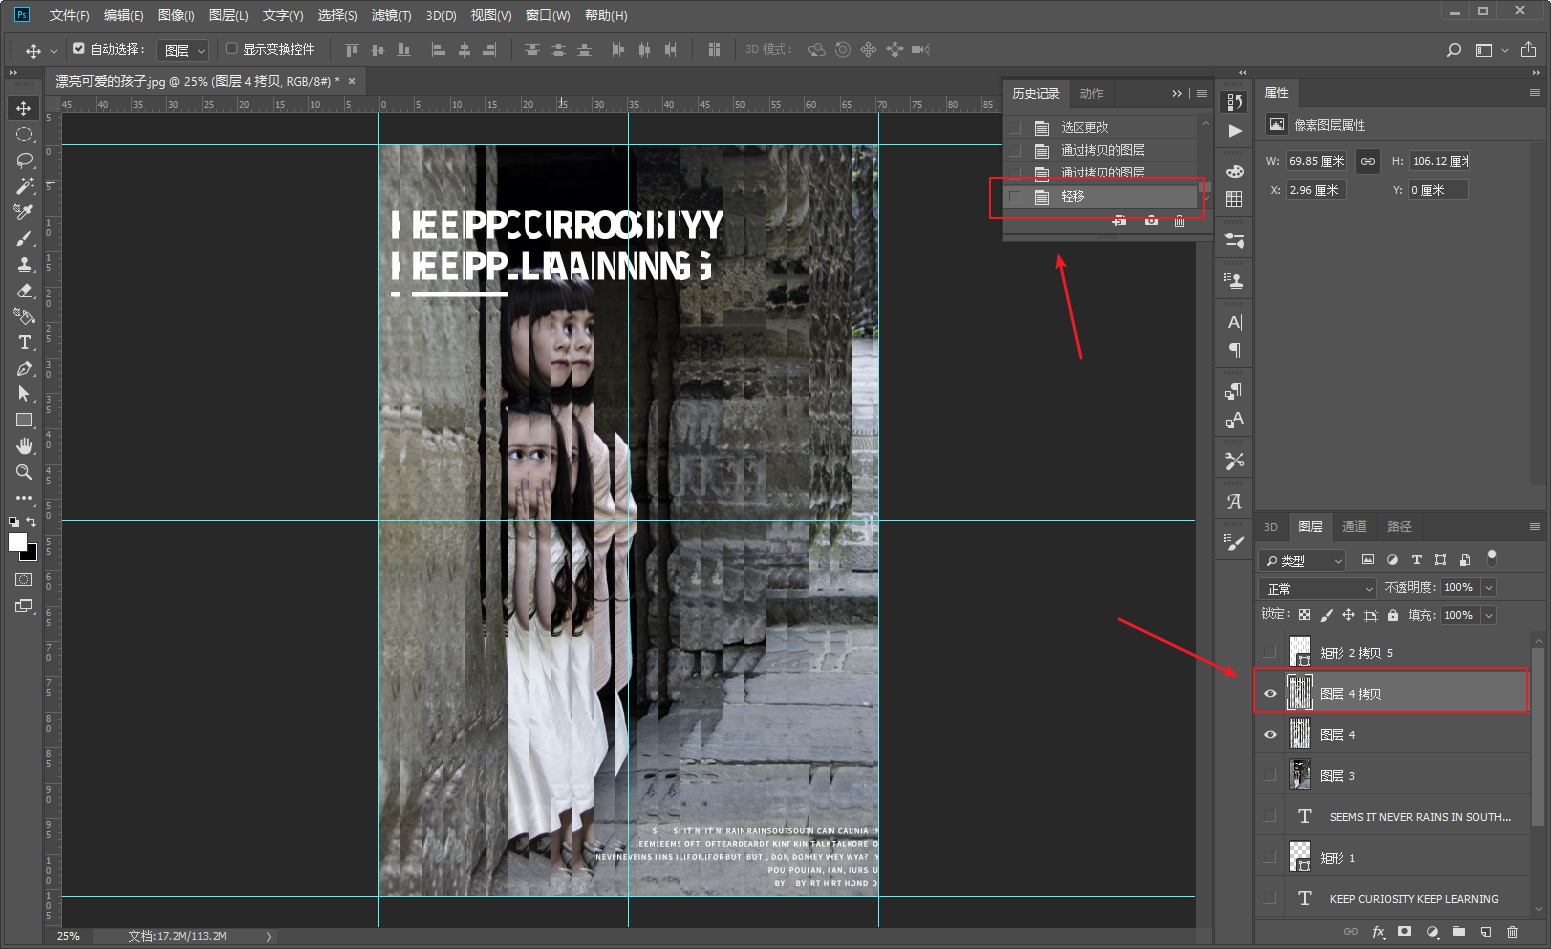This screenshot has height=949, width=1551.
Task: Select the Elliptical Marquee tool
Action: (x=24, y=134)
